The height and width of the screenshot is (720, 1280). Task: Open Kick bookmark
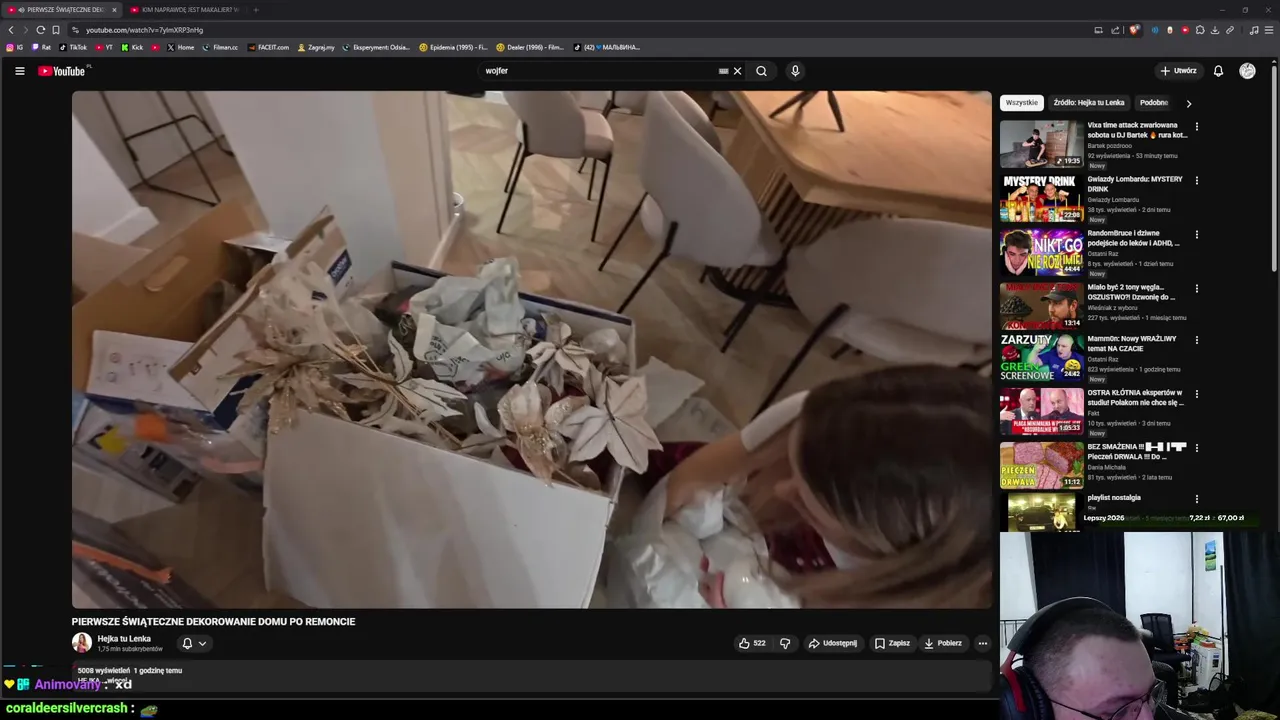(132, 47)
